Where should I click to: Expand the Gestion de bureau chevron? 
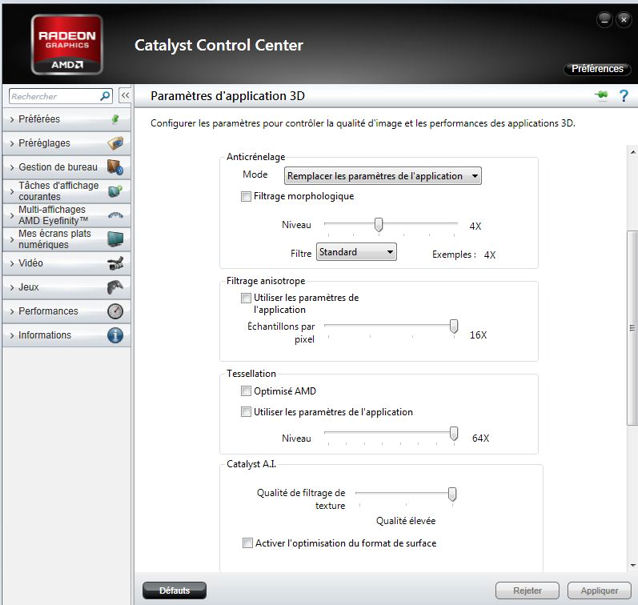tap(12, 167)
